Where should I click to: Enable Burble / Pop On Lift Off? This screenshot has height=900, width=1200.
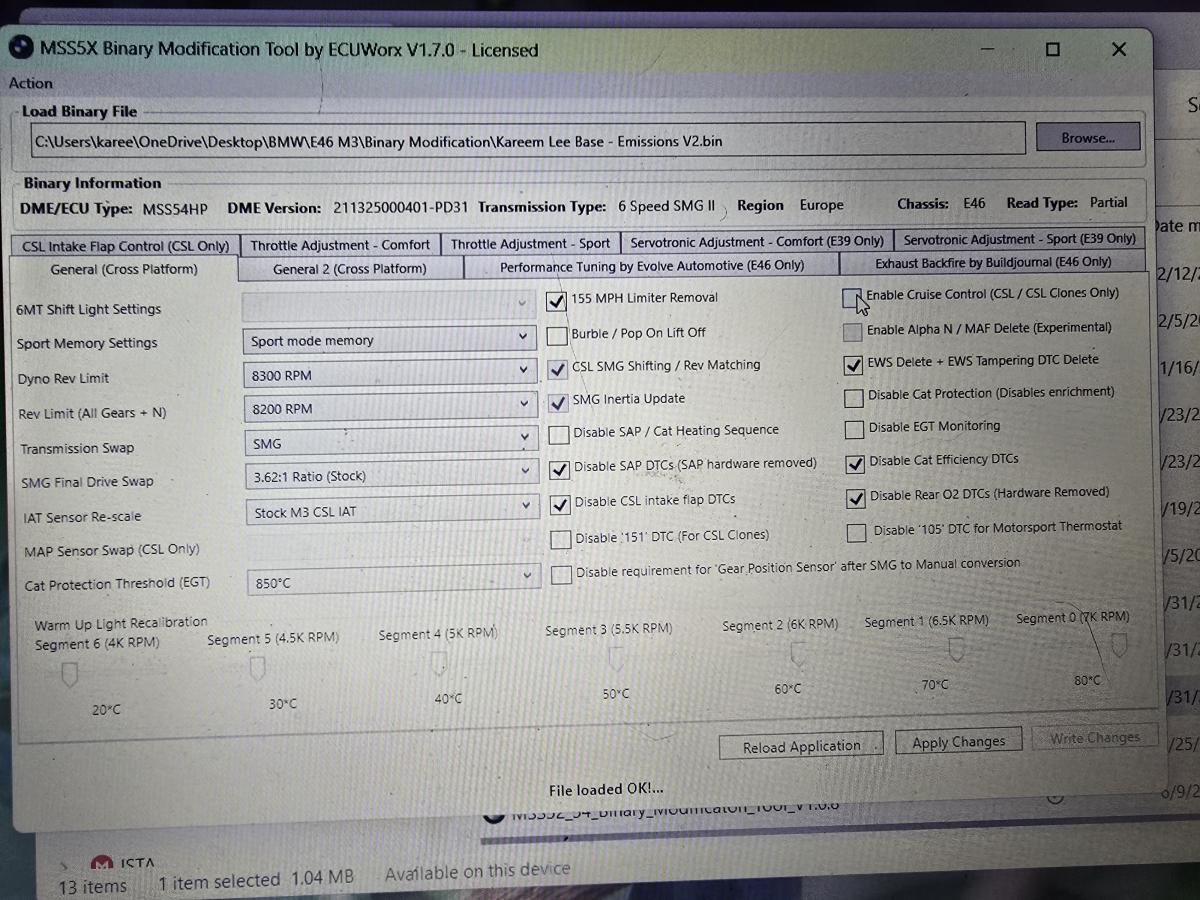(557, 335)
